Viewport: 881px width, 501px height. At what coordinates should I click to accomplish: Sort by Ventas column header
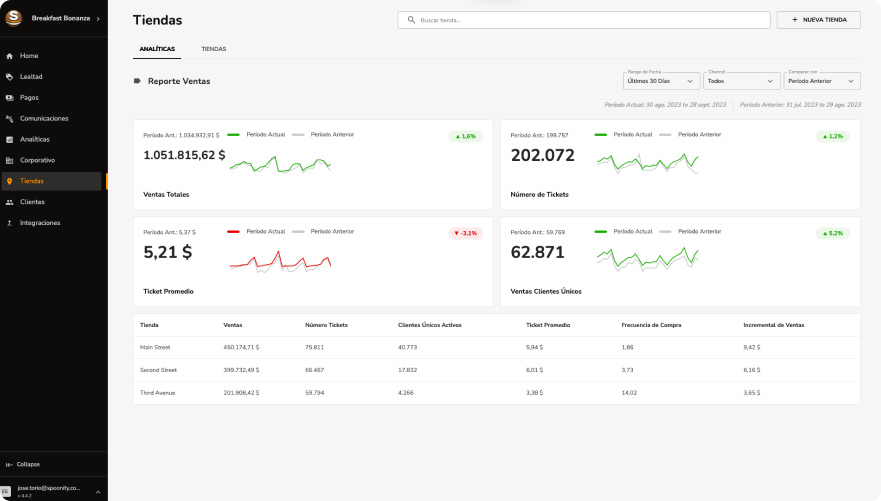tap(233, 325)
